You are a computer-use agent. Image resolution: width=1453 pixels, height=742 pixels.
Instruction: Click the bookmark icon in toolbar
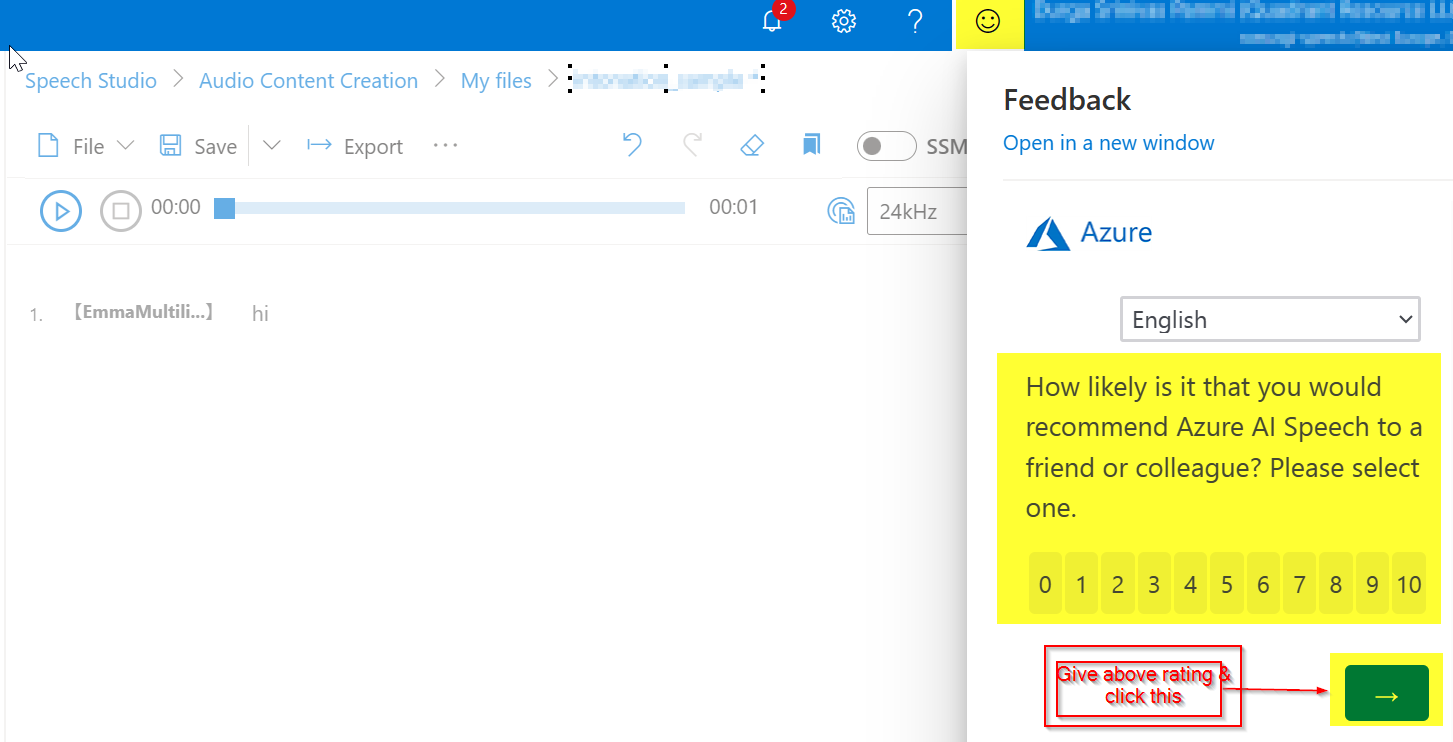(811, 146)
